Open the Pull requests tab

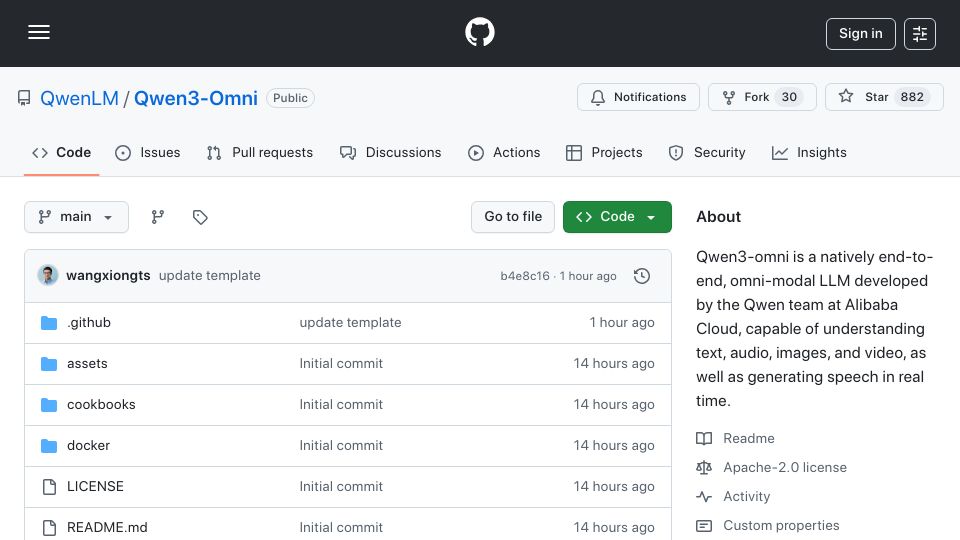[x=260, y=152]
